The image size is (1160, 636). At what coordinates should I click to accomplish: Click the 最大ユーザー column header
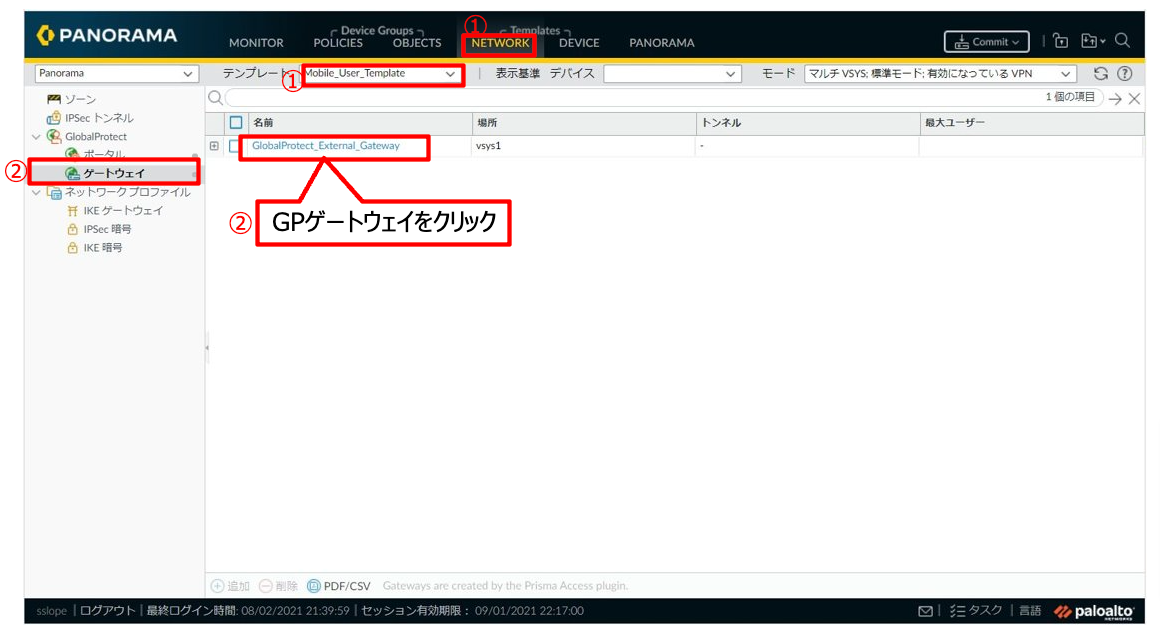pos(954,123)
